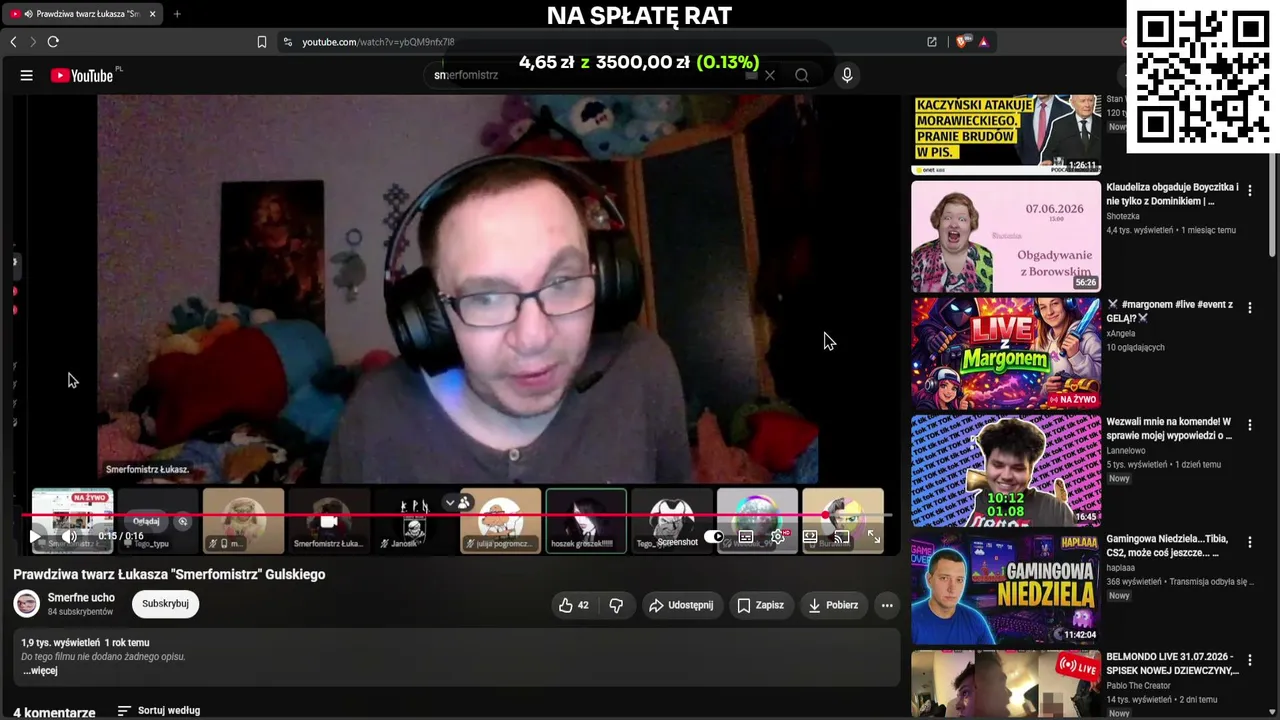The image size is (1280, 720).
Task: Open video player settings gear
Action: click(x=778, y=537)
